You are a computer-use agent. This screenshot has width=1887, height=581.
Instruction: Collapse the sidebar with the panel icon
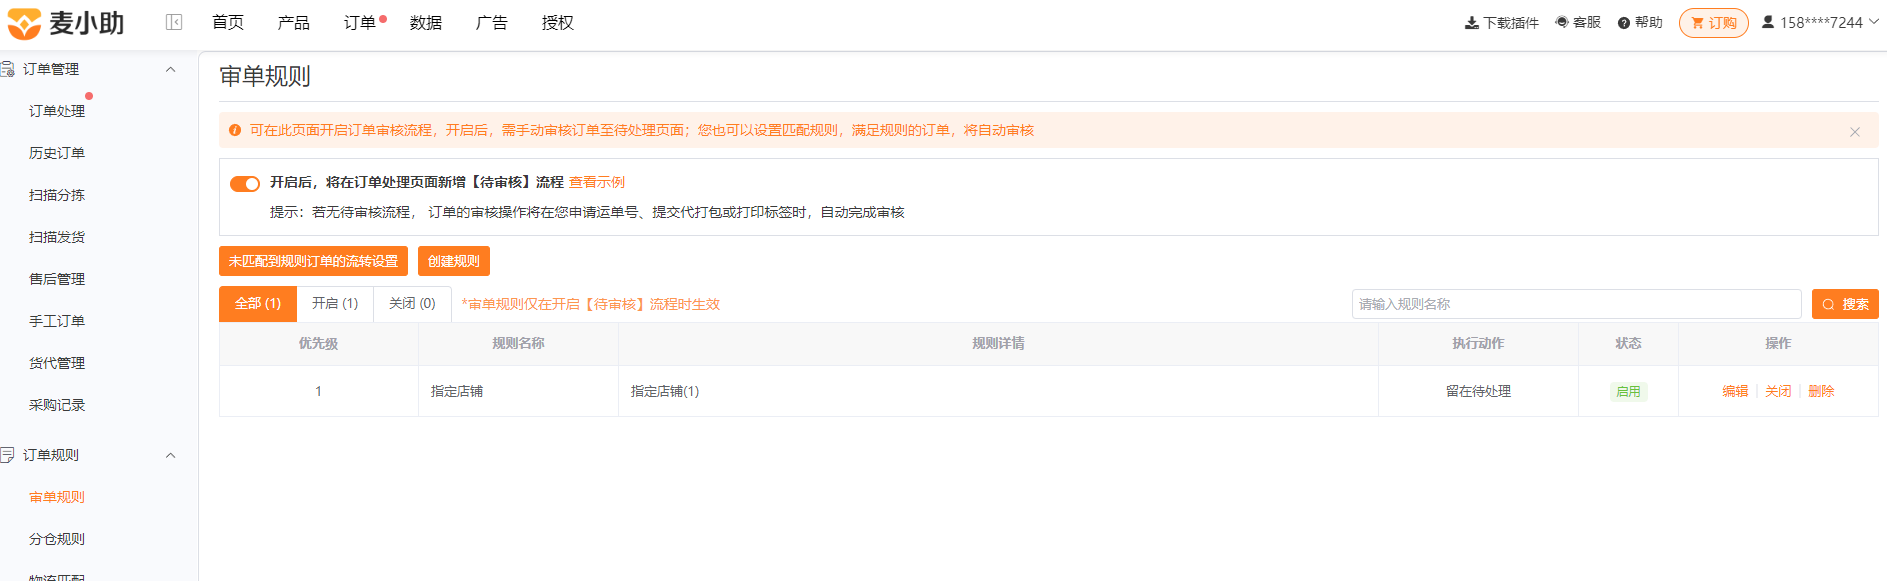tap(174, 22)
